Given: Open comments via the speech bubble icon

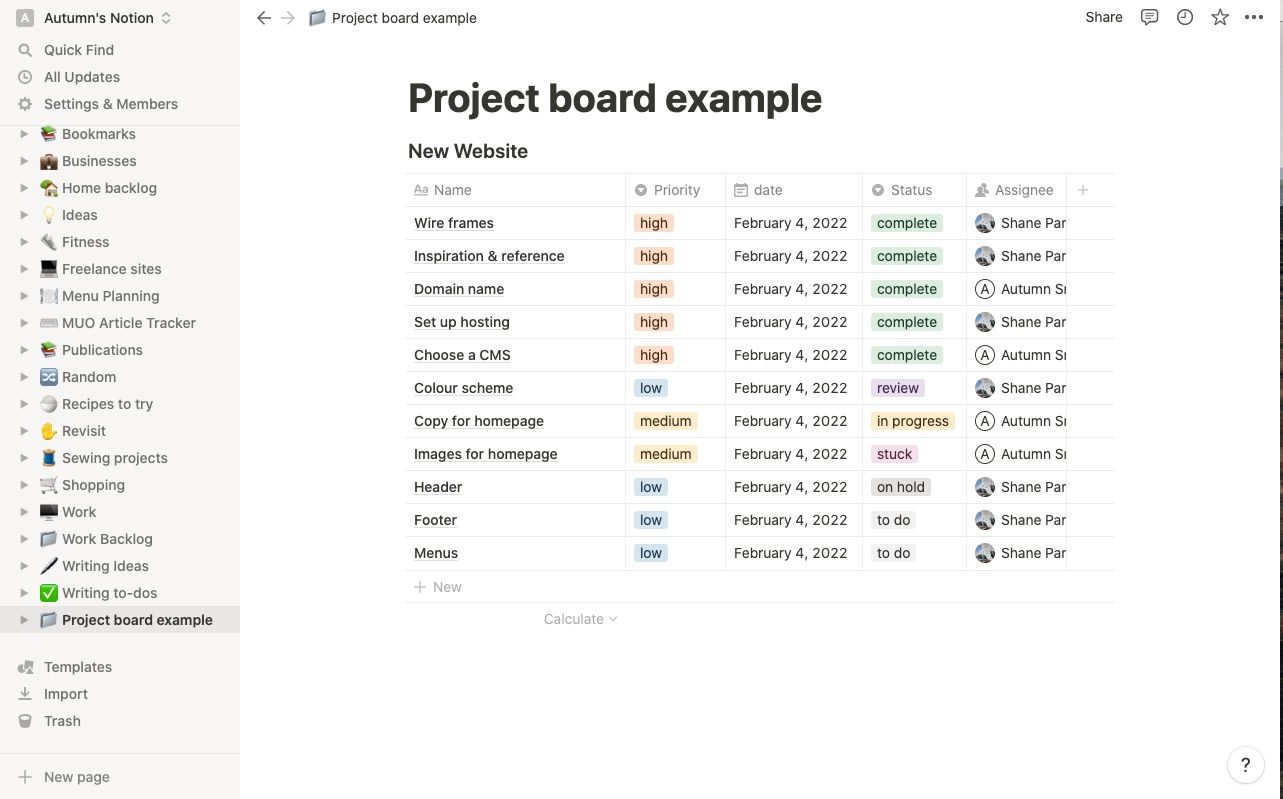Looking at the screenshot, I should pos(1148,17).
